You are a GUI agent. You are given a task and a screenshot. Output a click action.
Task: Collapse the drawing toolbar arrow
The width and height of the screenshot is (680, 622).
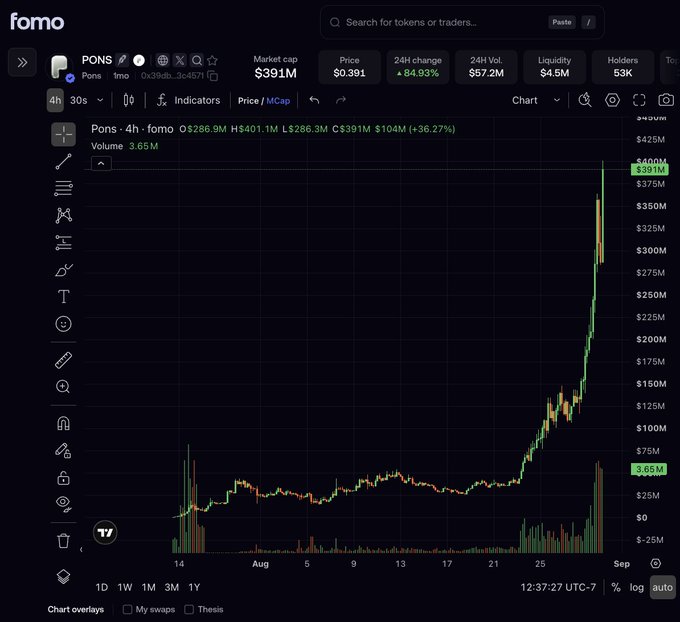81,550
